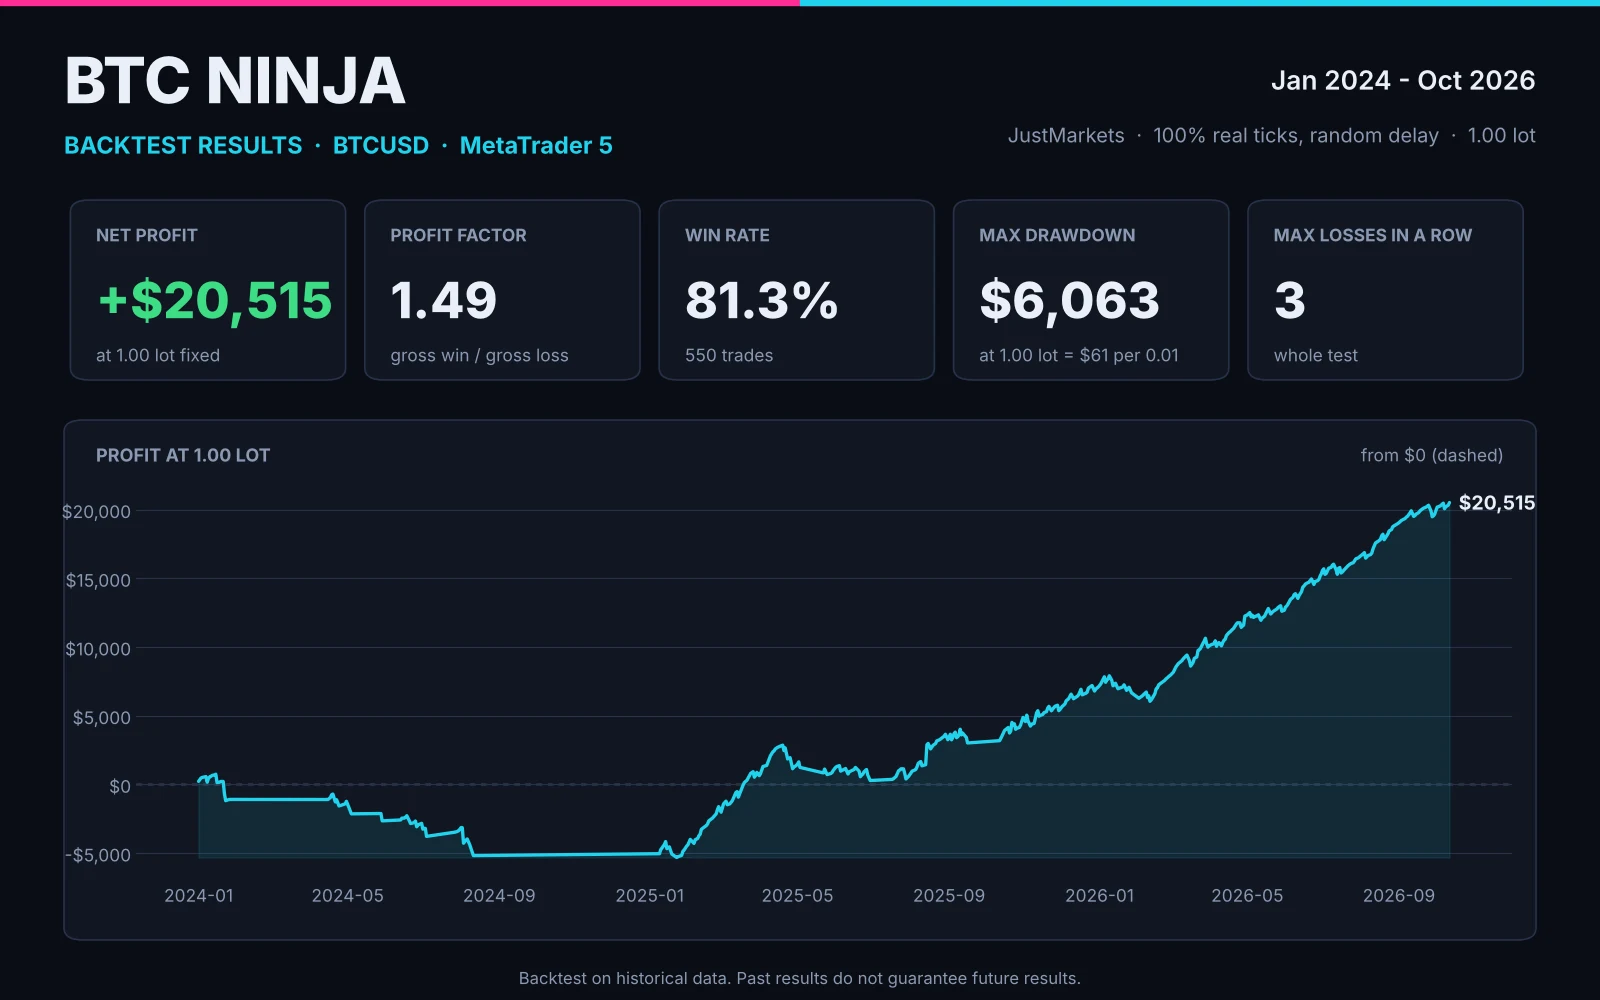Click 'at 1.00 lot = $61 per 0.01' caption
This screenshot has width=1600, height=1000.
pos(1079,355)
